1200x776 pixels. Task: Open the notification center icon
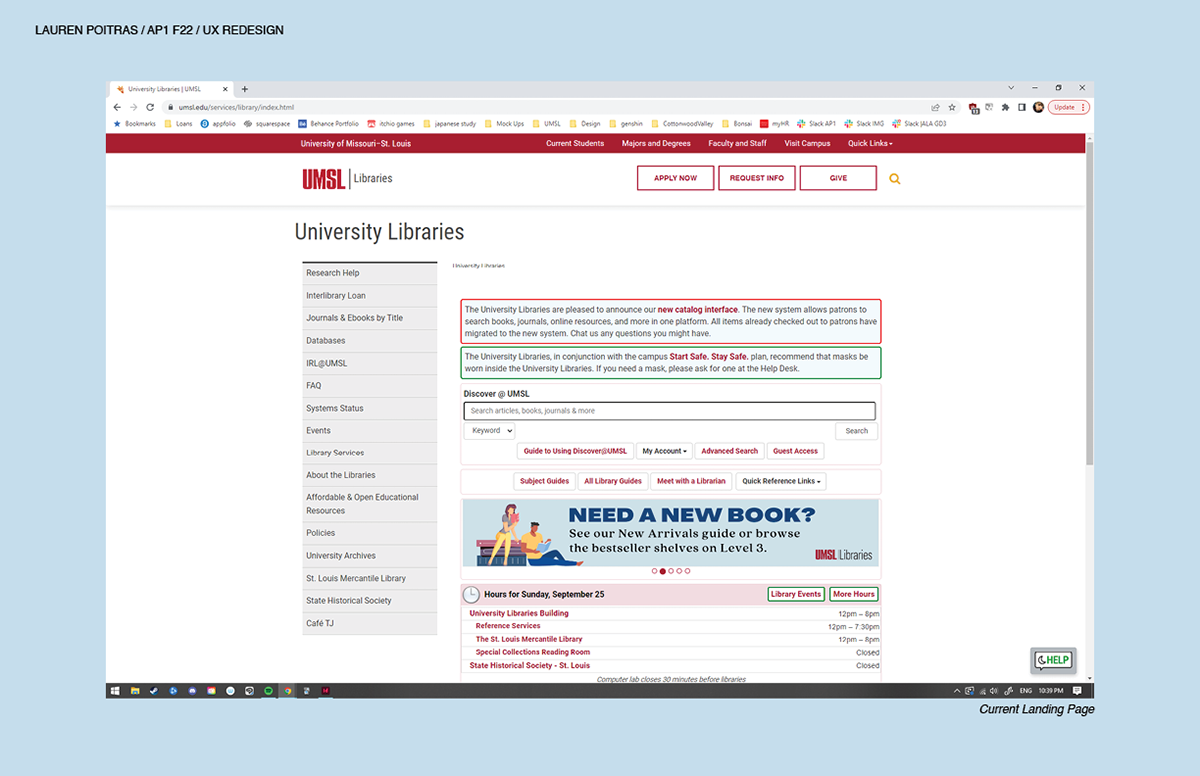(1077, 690)
